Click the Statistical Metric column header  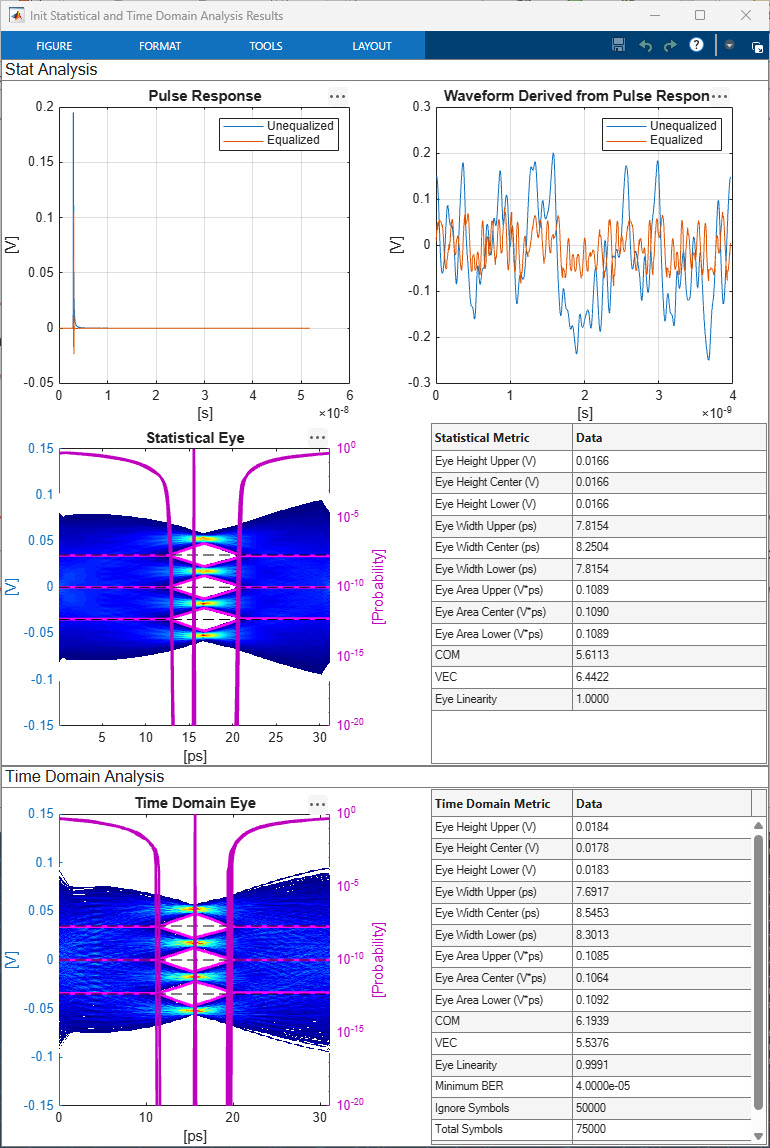(501, 438)
